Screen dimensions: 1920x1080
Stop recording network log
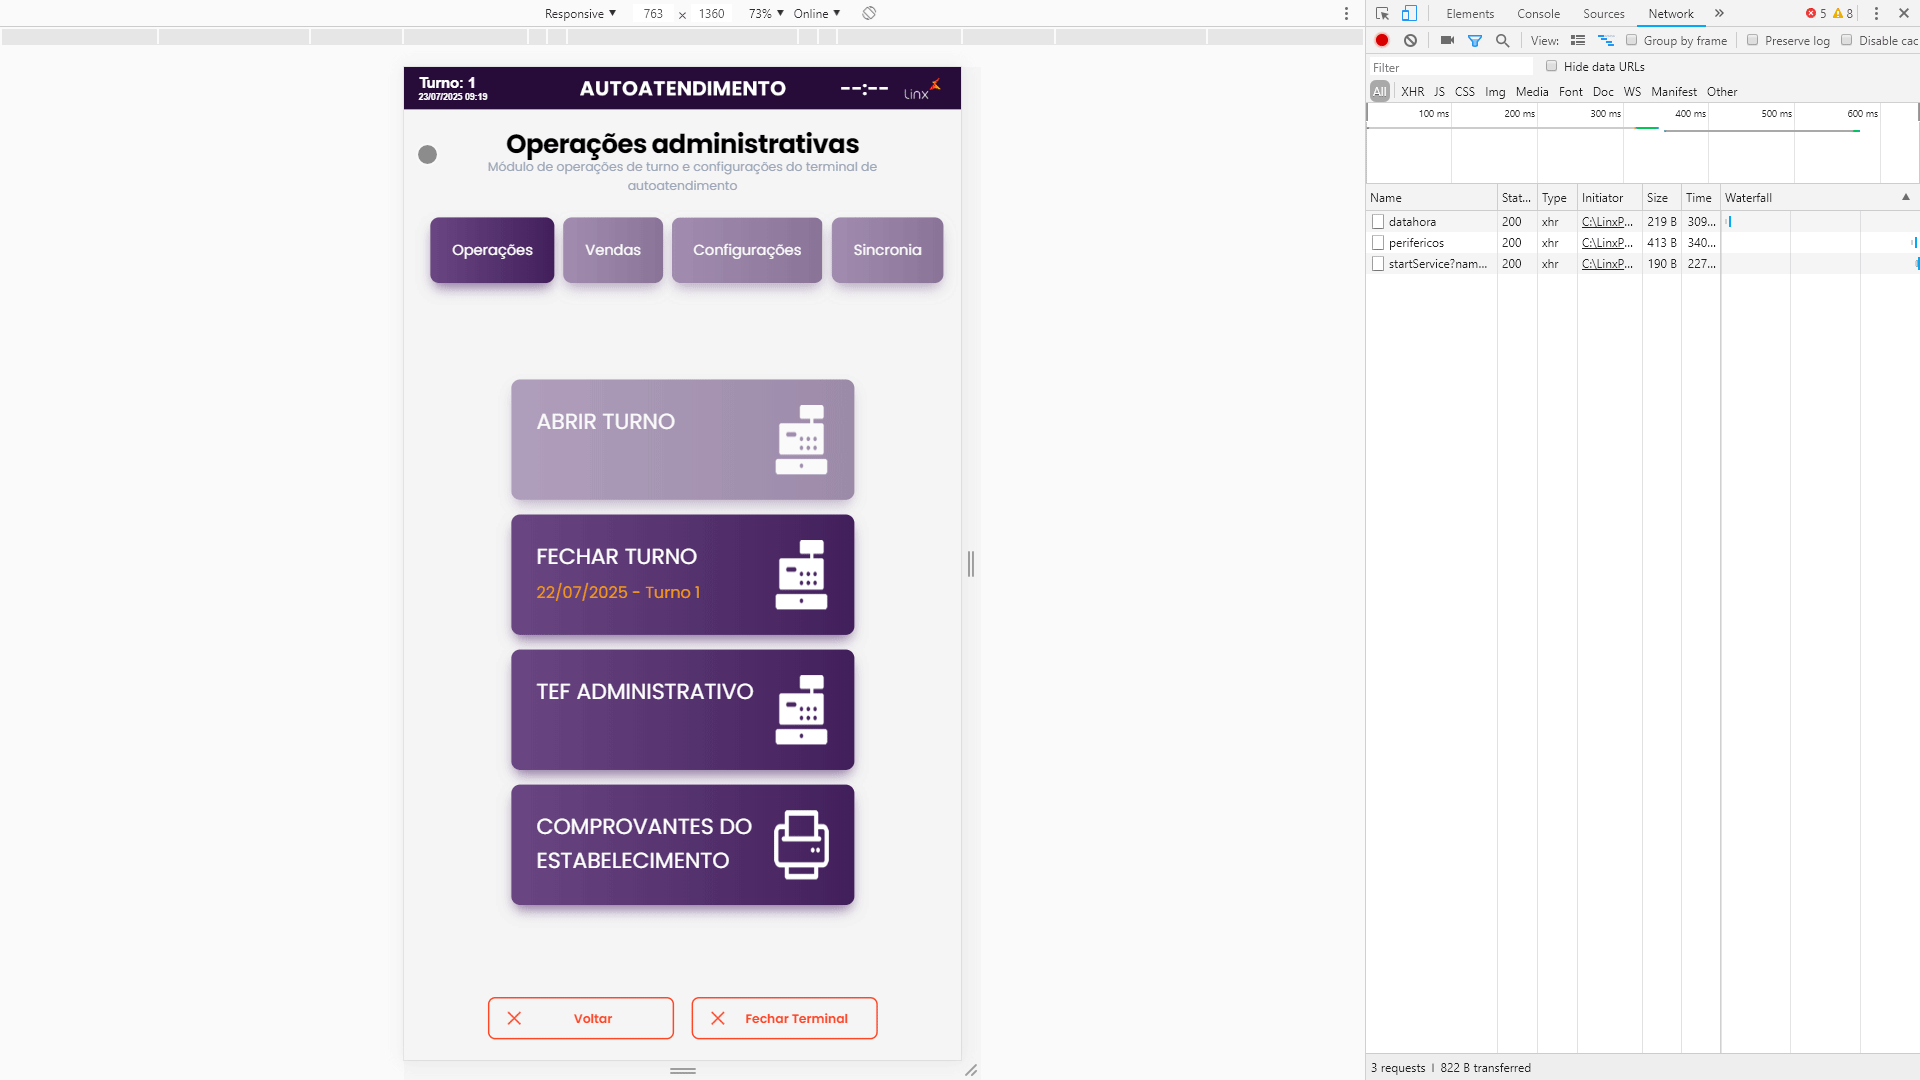click(x=1382, y=40)
